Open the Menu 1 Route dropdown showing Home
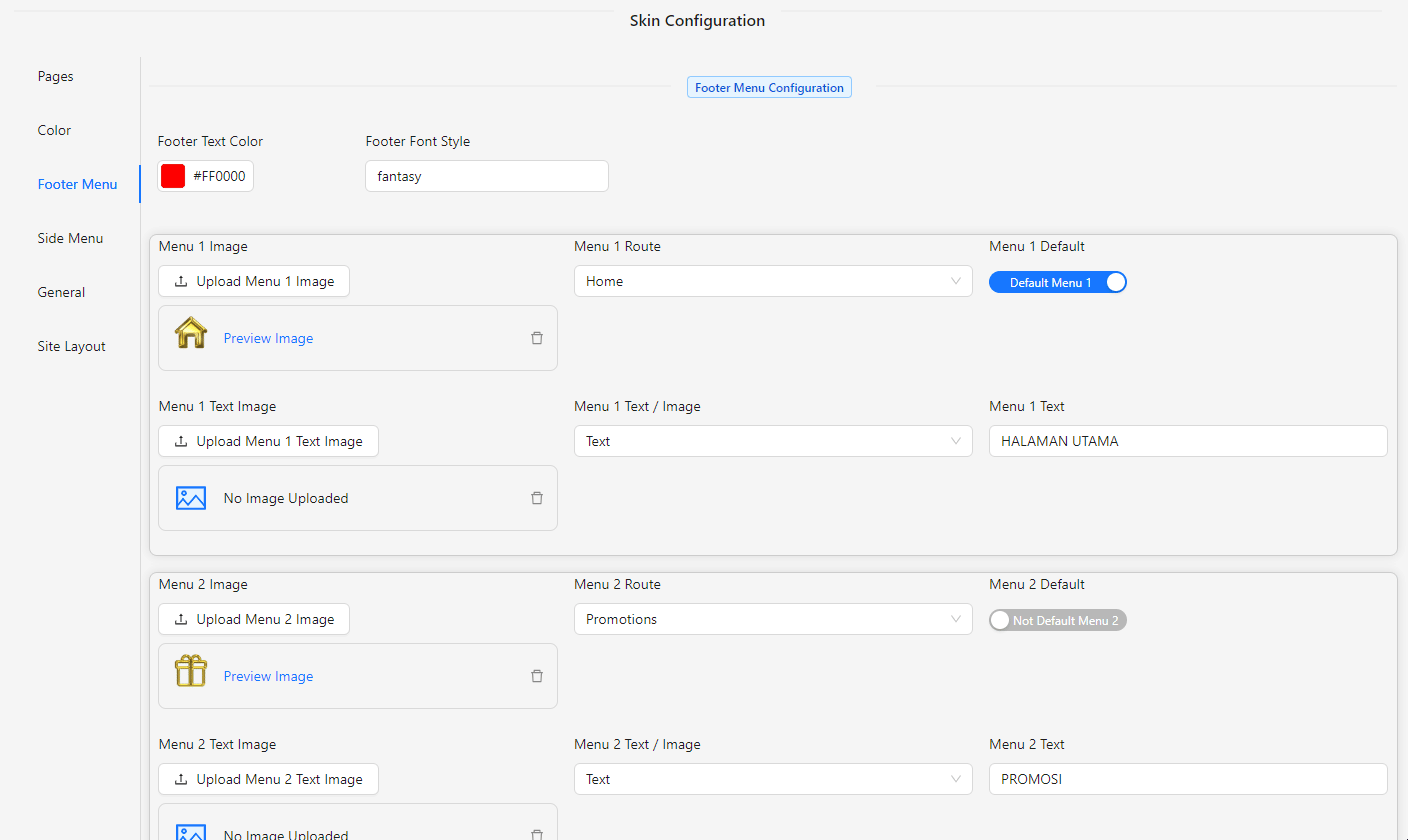The width and height of the screenshot is (1408, 840). (772, 281)
